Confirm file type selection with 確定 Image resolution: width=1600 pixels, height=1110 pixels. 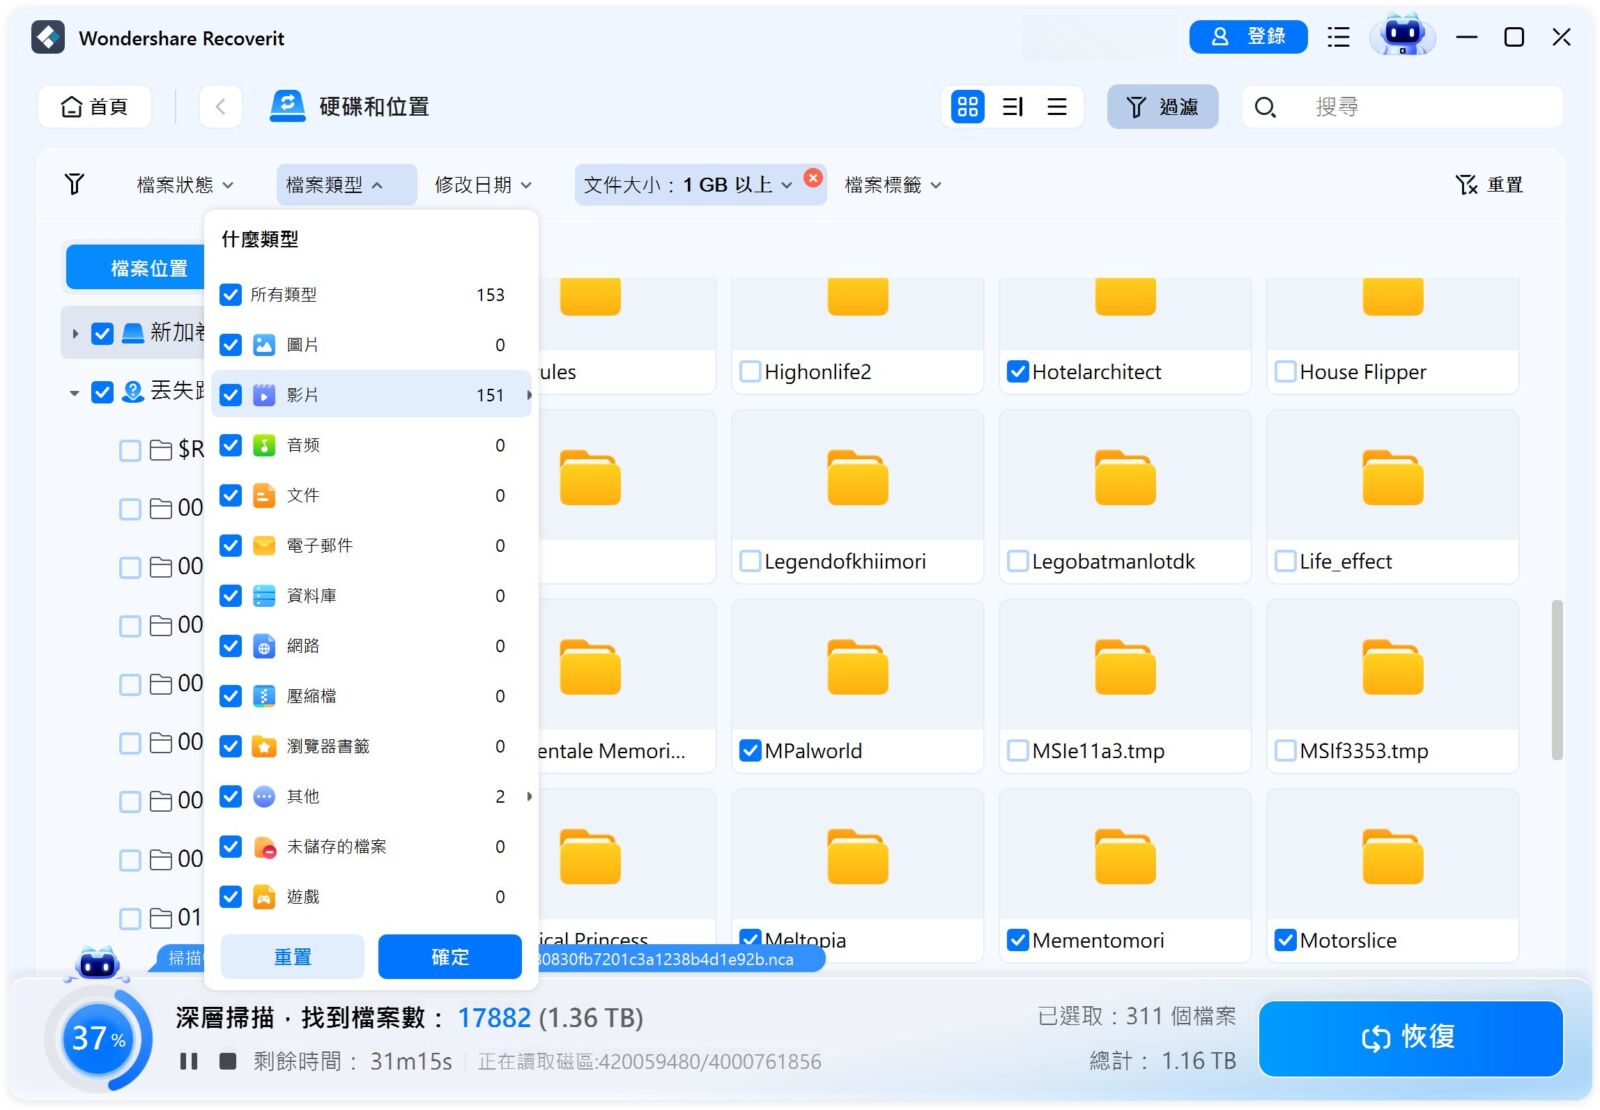coord(450,957)
